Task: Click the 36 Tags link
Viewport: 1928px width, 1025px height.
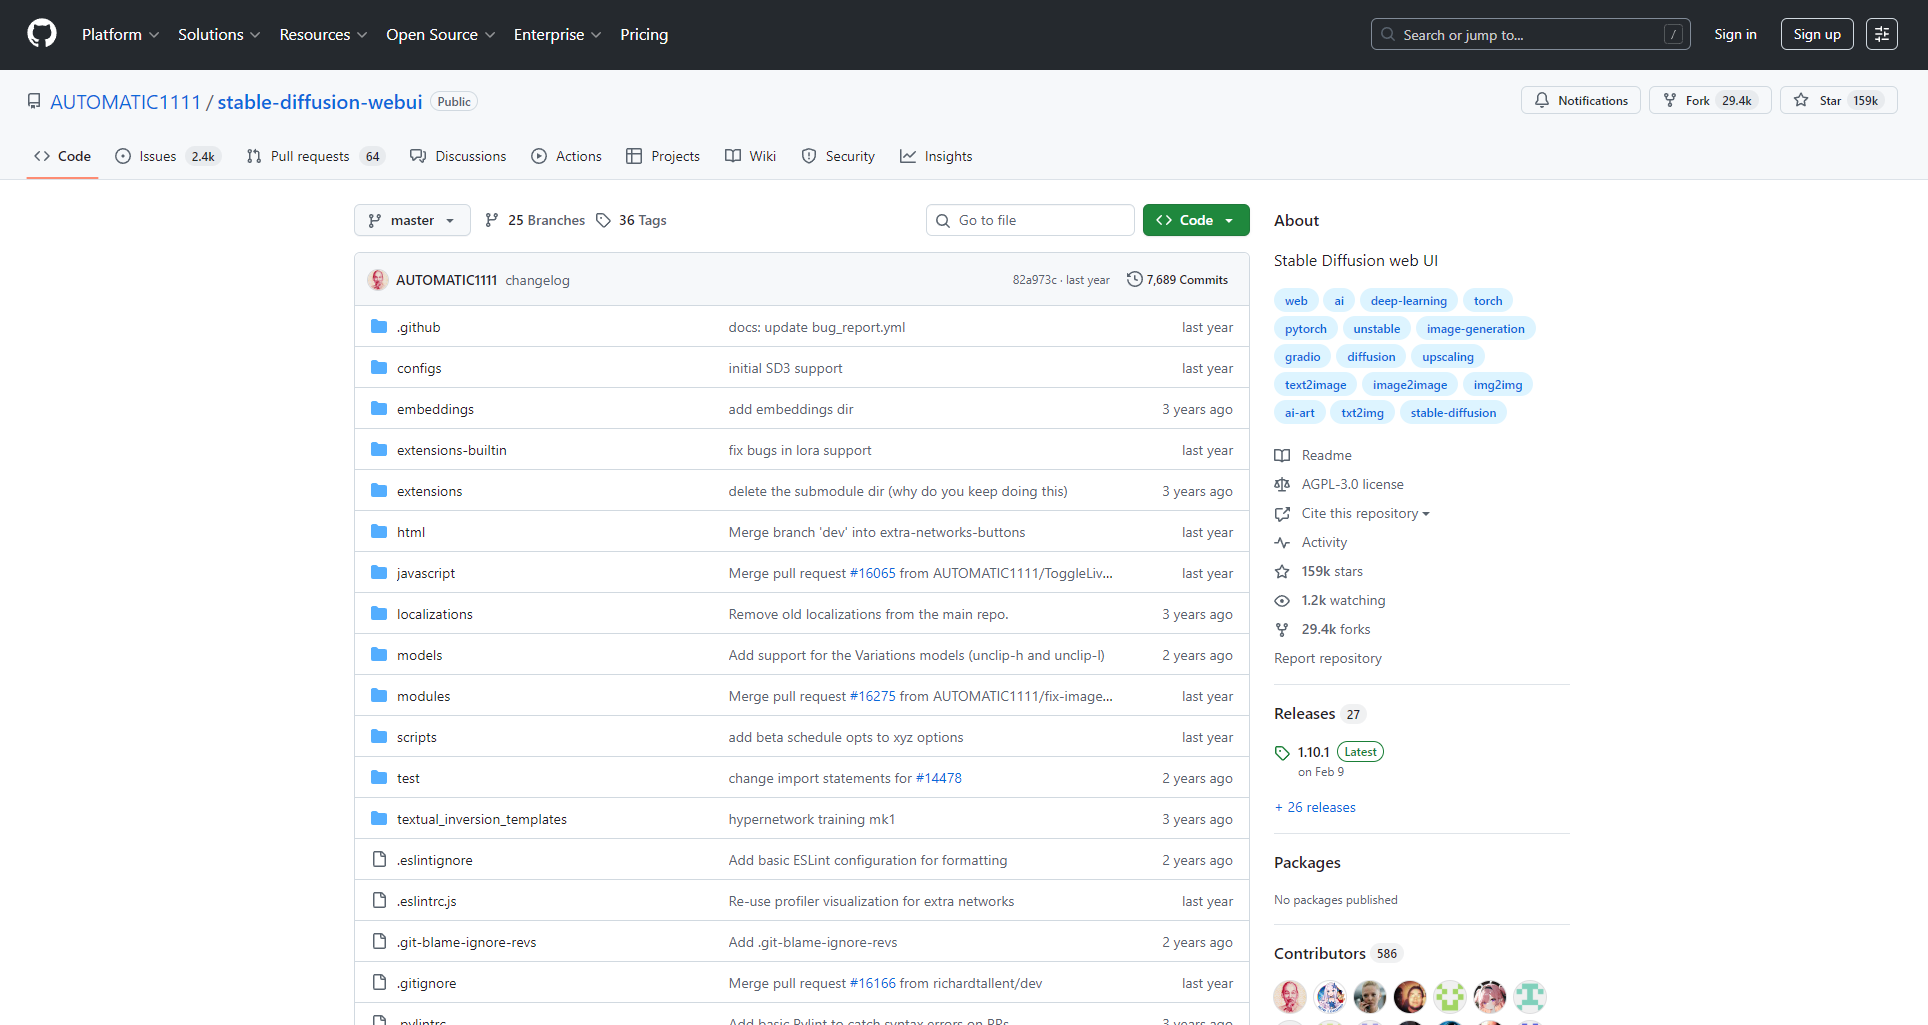Action: 632,221
